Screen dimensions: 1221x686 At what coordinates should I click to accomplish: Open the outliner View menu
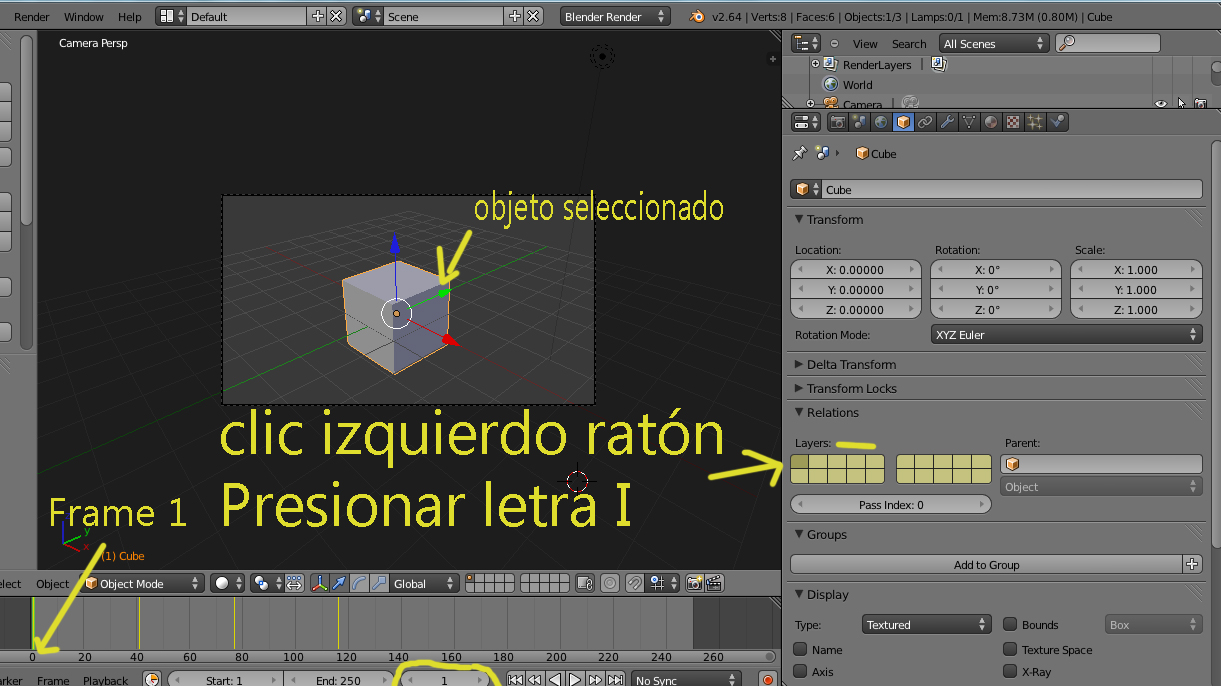click(865, 44)
